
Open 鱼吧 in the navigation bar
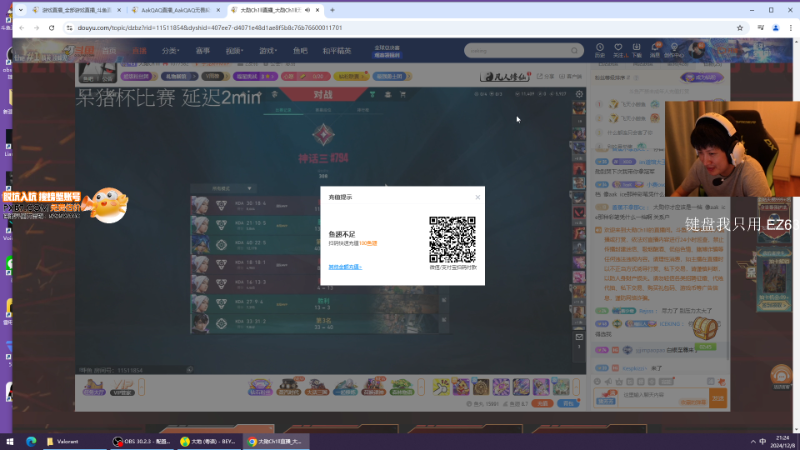point(300,51)
